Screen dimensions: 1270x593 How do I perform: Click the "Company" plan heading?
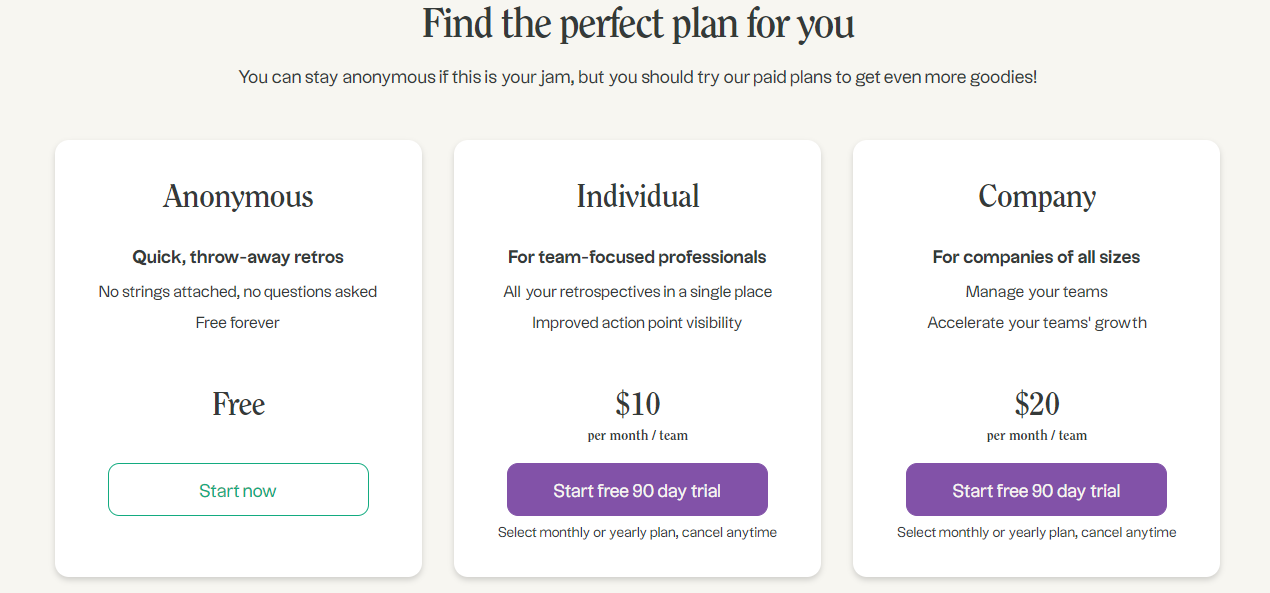[x=1036, y=196]
